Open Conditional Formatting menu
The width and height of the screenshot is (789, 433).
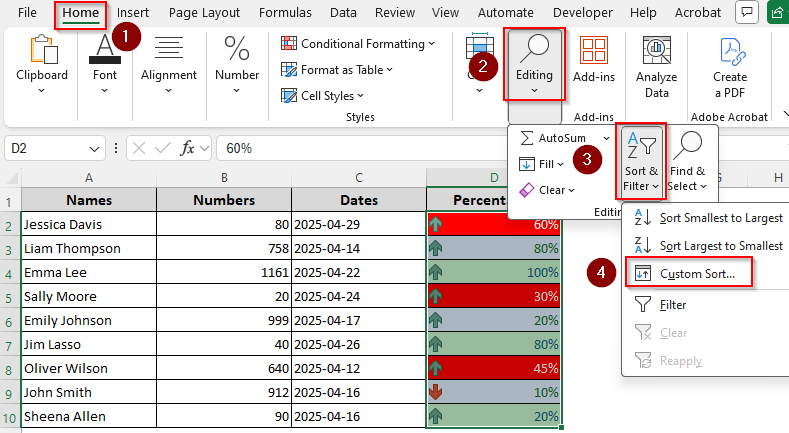[x=358, y=44]
